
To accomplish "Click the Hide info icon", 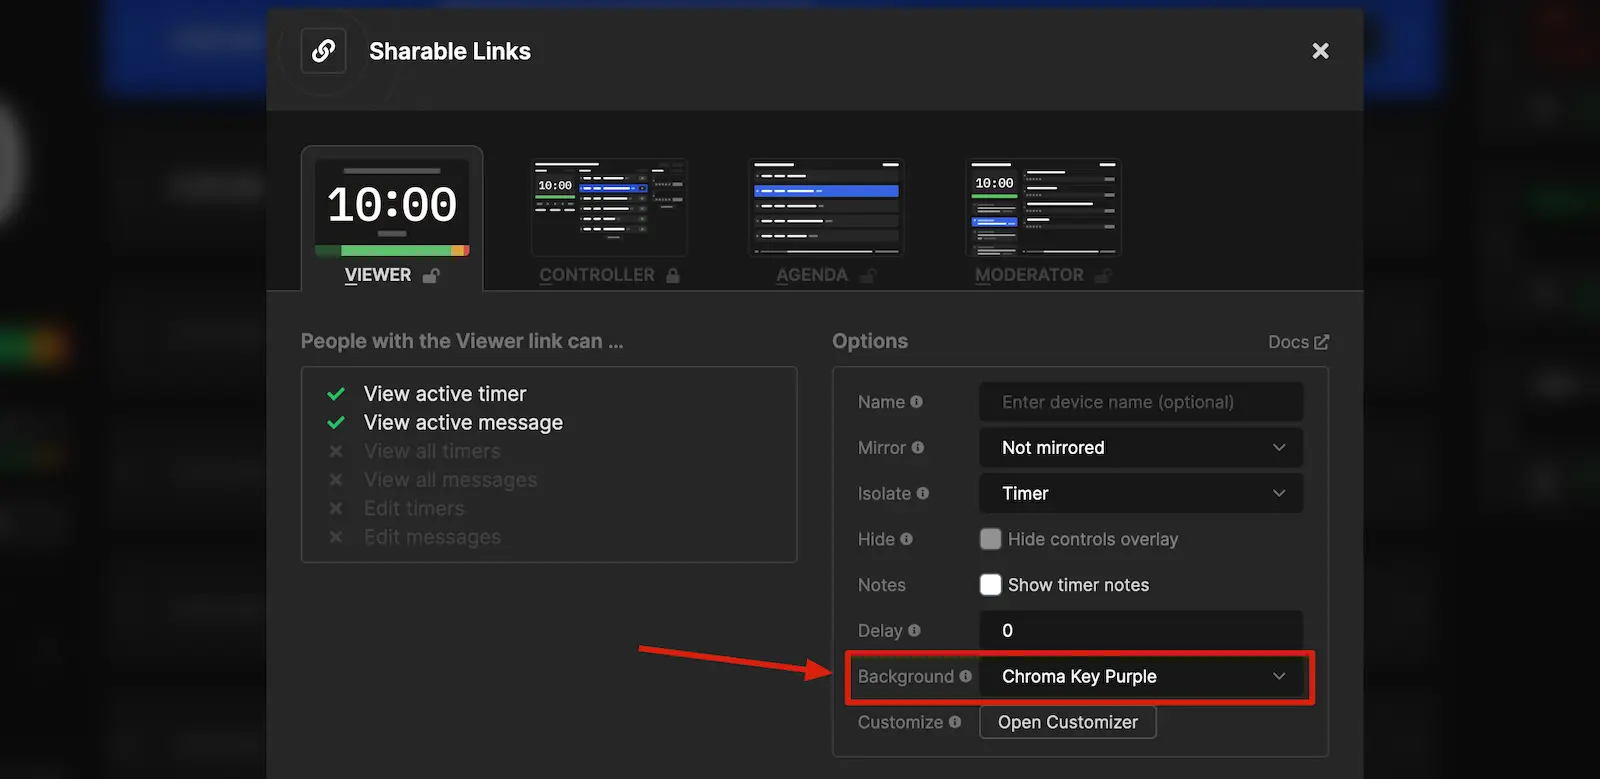I will (906, 539).
